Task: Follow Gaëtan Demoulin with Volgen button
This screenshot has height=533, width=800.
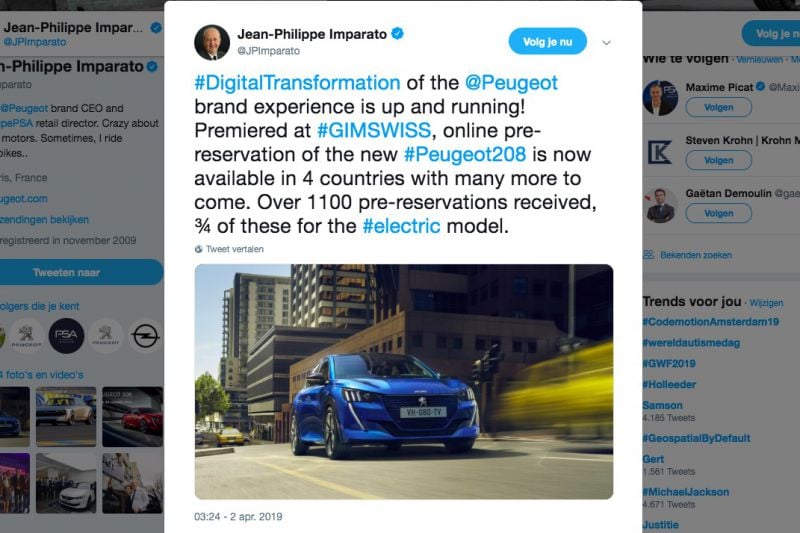Action: pos(718,213)
